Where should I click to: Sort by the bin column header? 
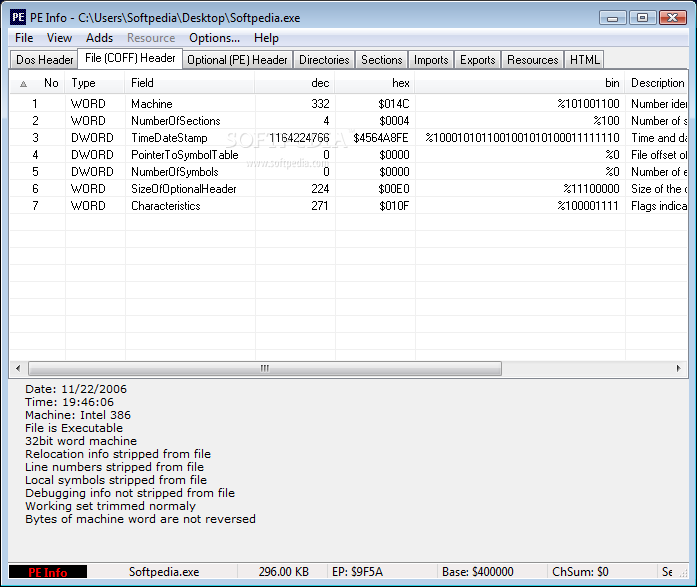(520, 83)
